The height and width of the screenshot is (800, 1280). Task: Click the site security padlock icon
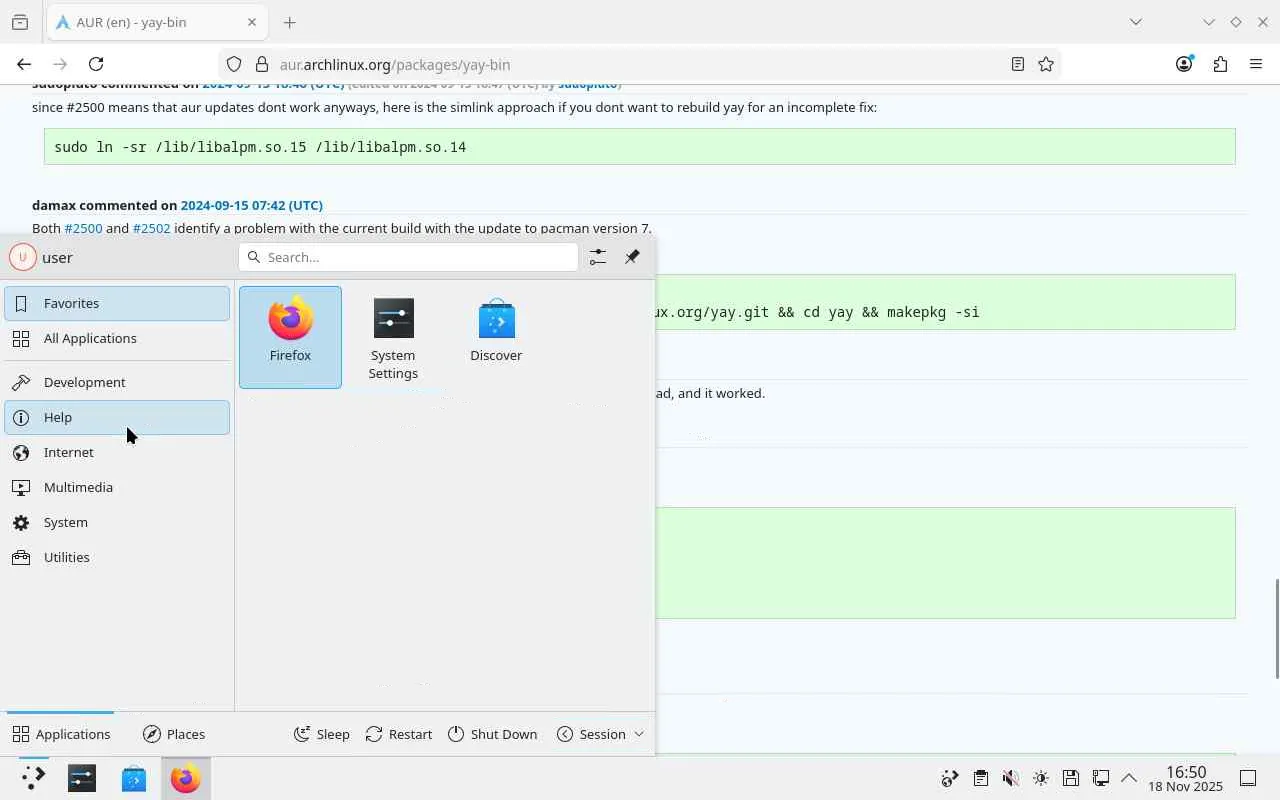click(262, 64)
